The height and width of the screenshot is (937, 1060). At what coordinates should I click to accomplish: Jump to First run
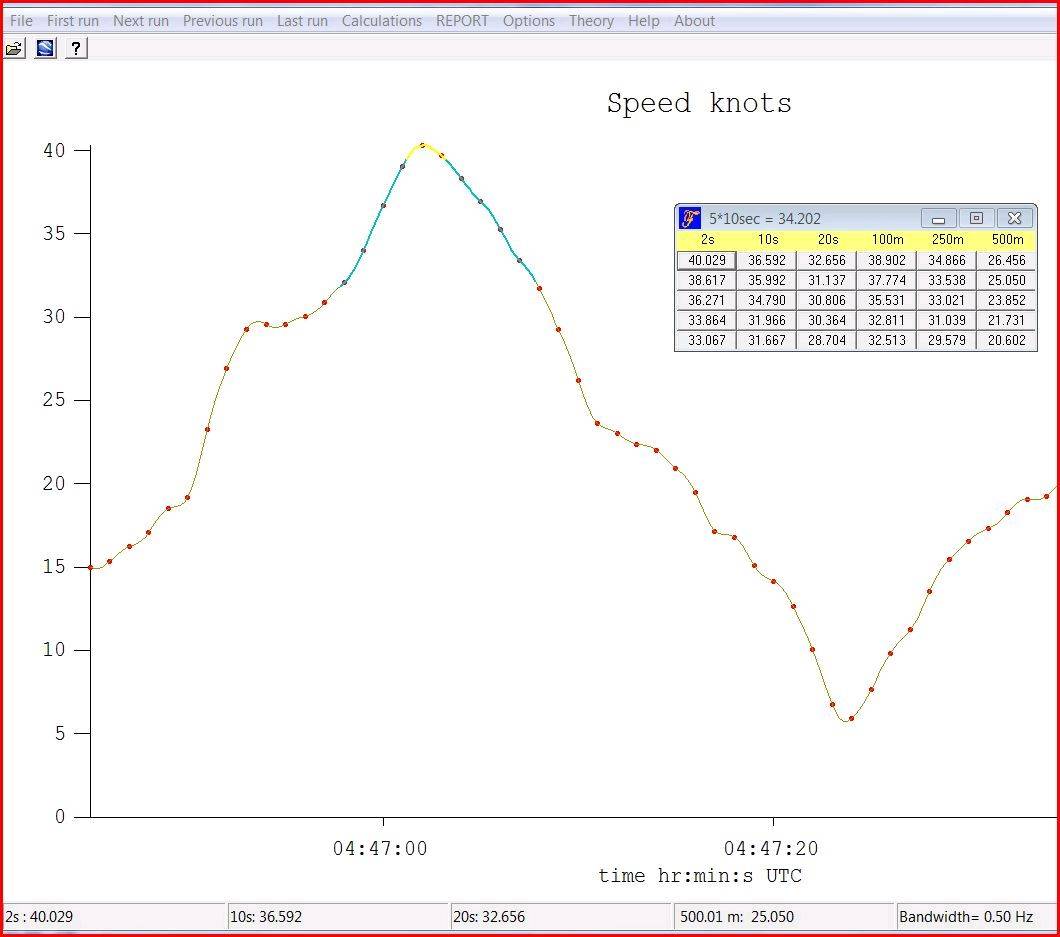[x=73, y=20]
